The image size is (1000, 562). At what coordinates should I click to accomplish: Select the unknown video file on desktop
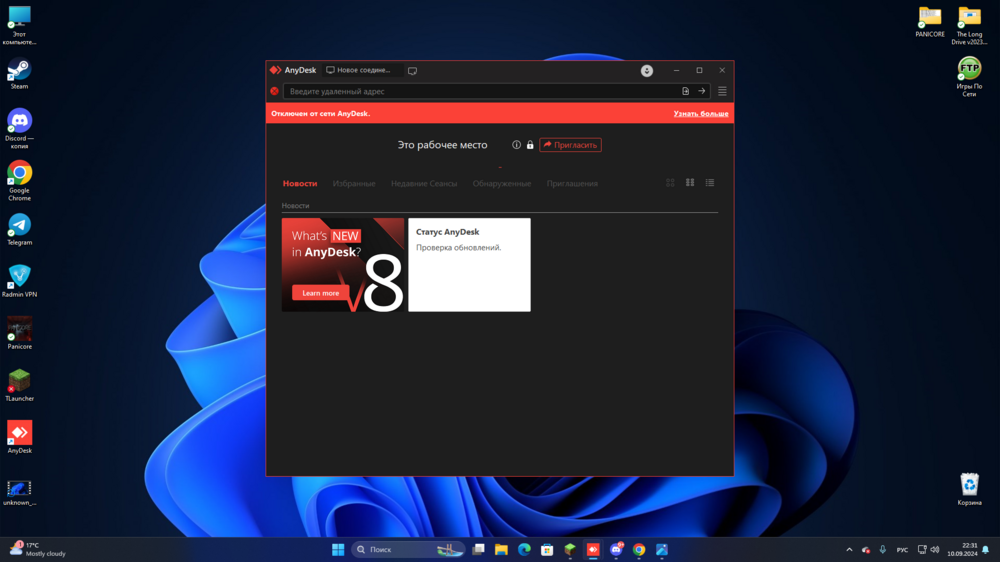pos(19,493)
